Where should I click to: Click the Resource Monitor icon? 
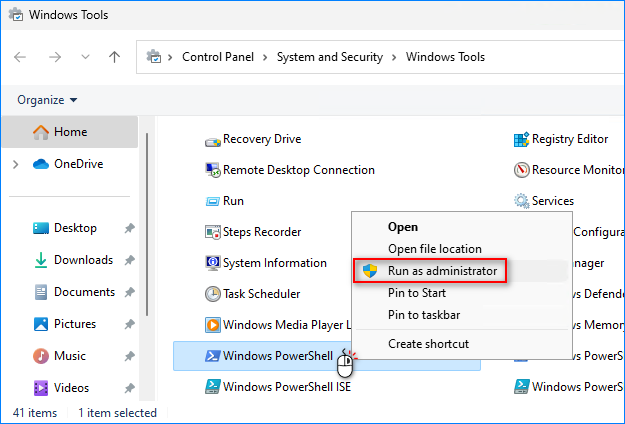[521, 170]
